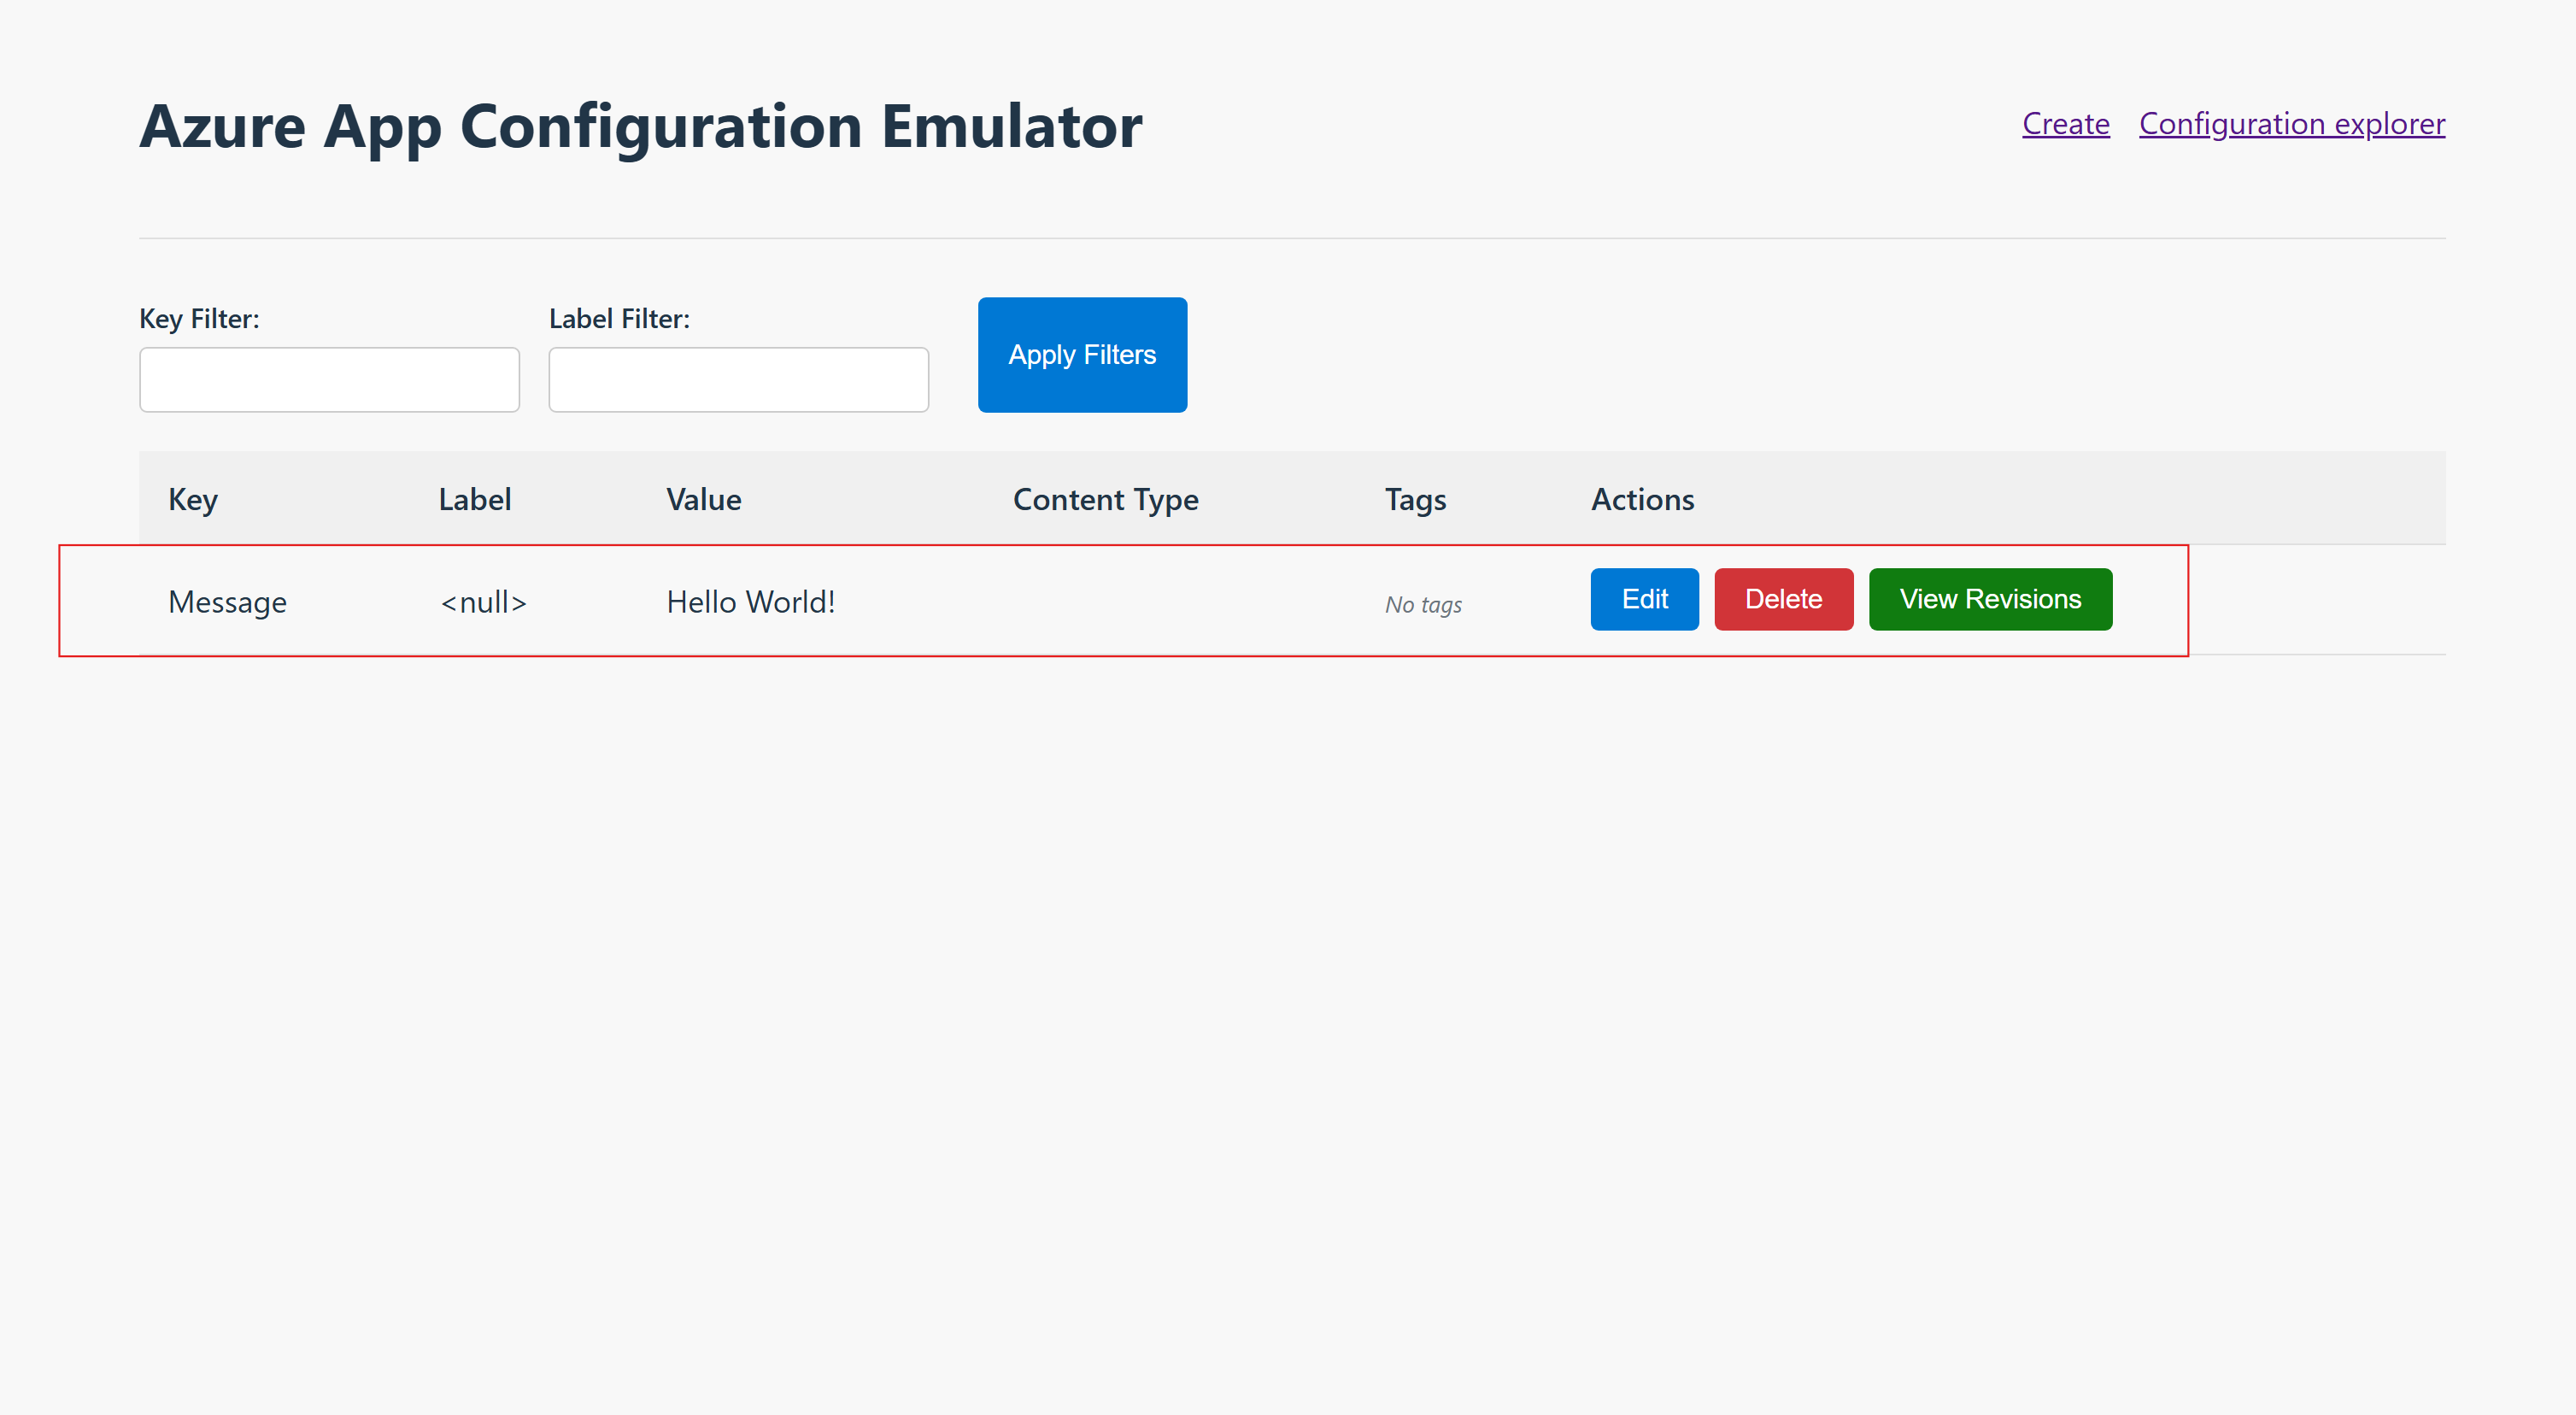View Revisions for the Message key
Viewport: 2576px width, 1415px height.
(1990, 599)
